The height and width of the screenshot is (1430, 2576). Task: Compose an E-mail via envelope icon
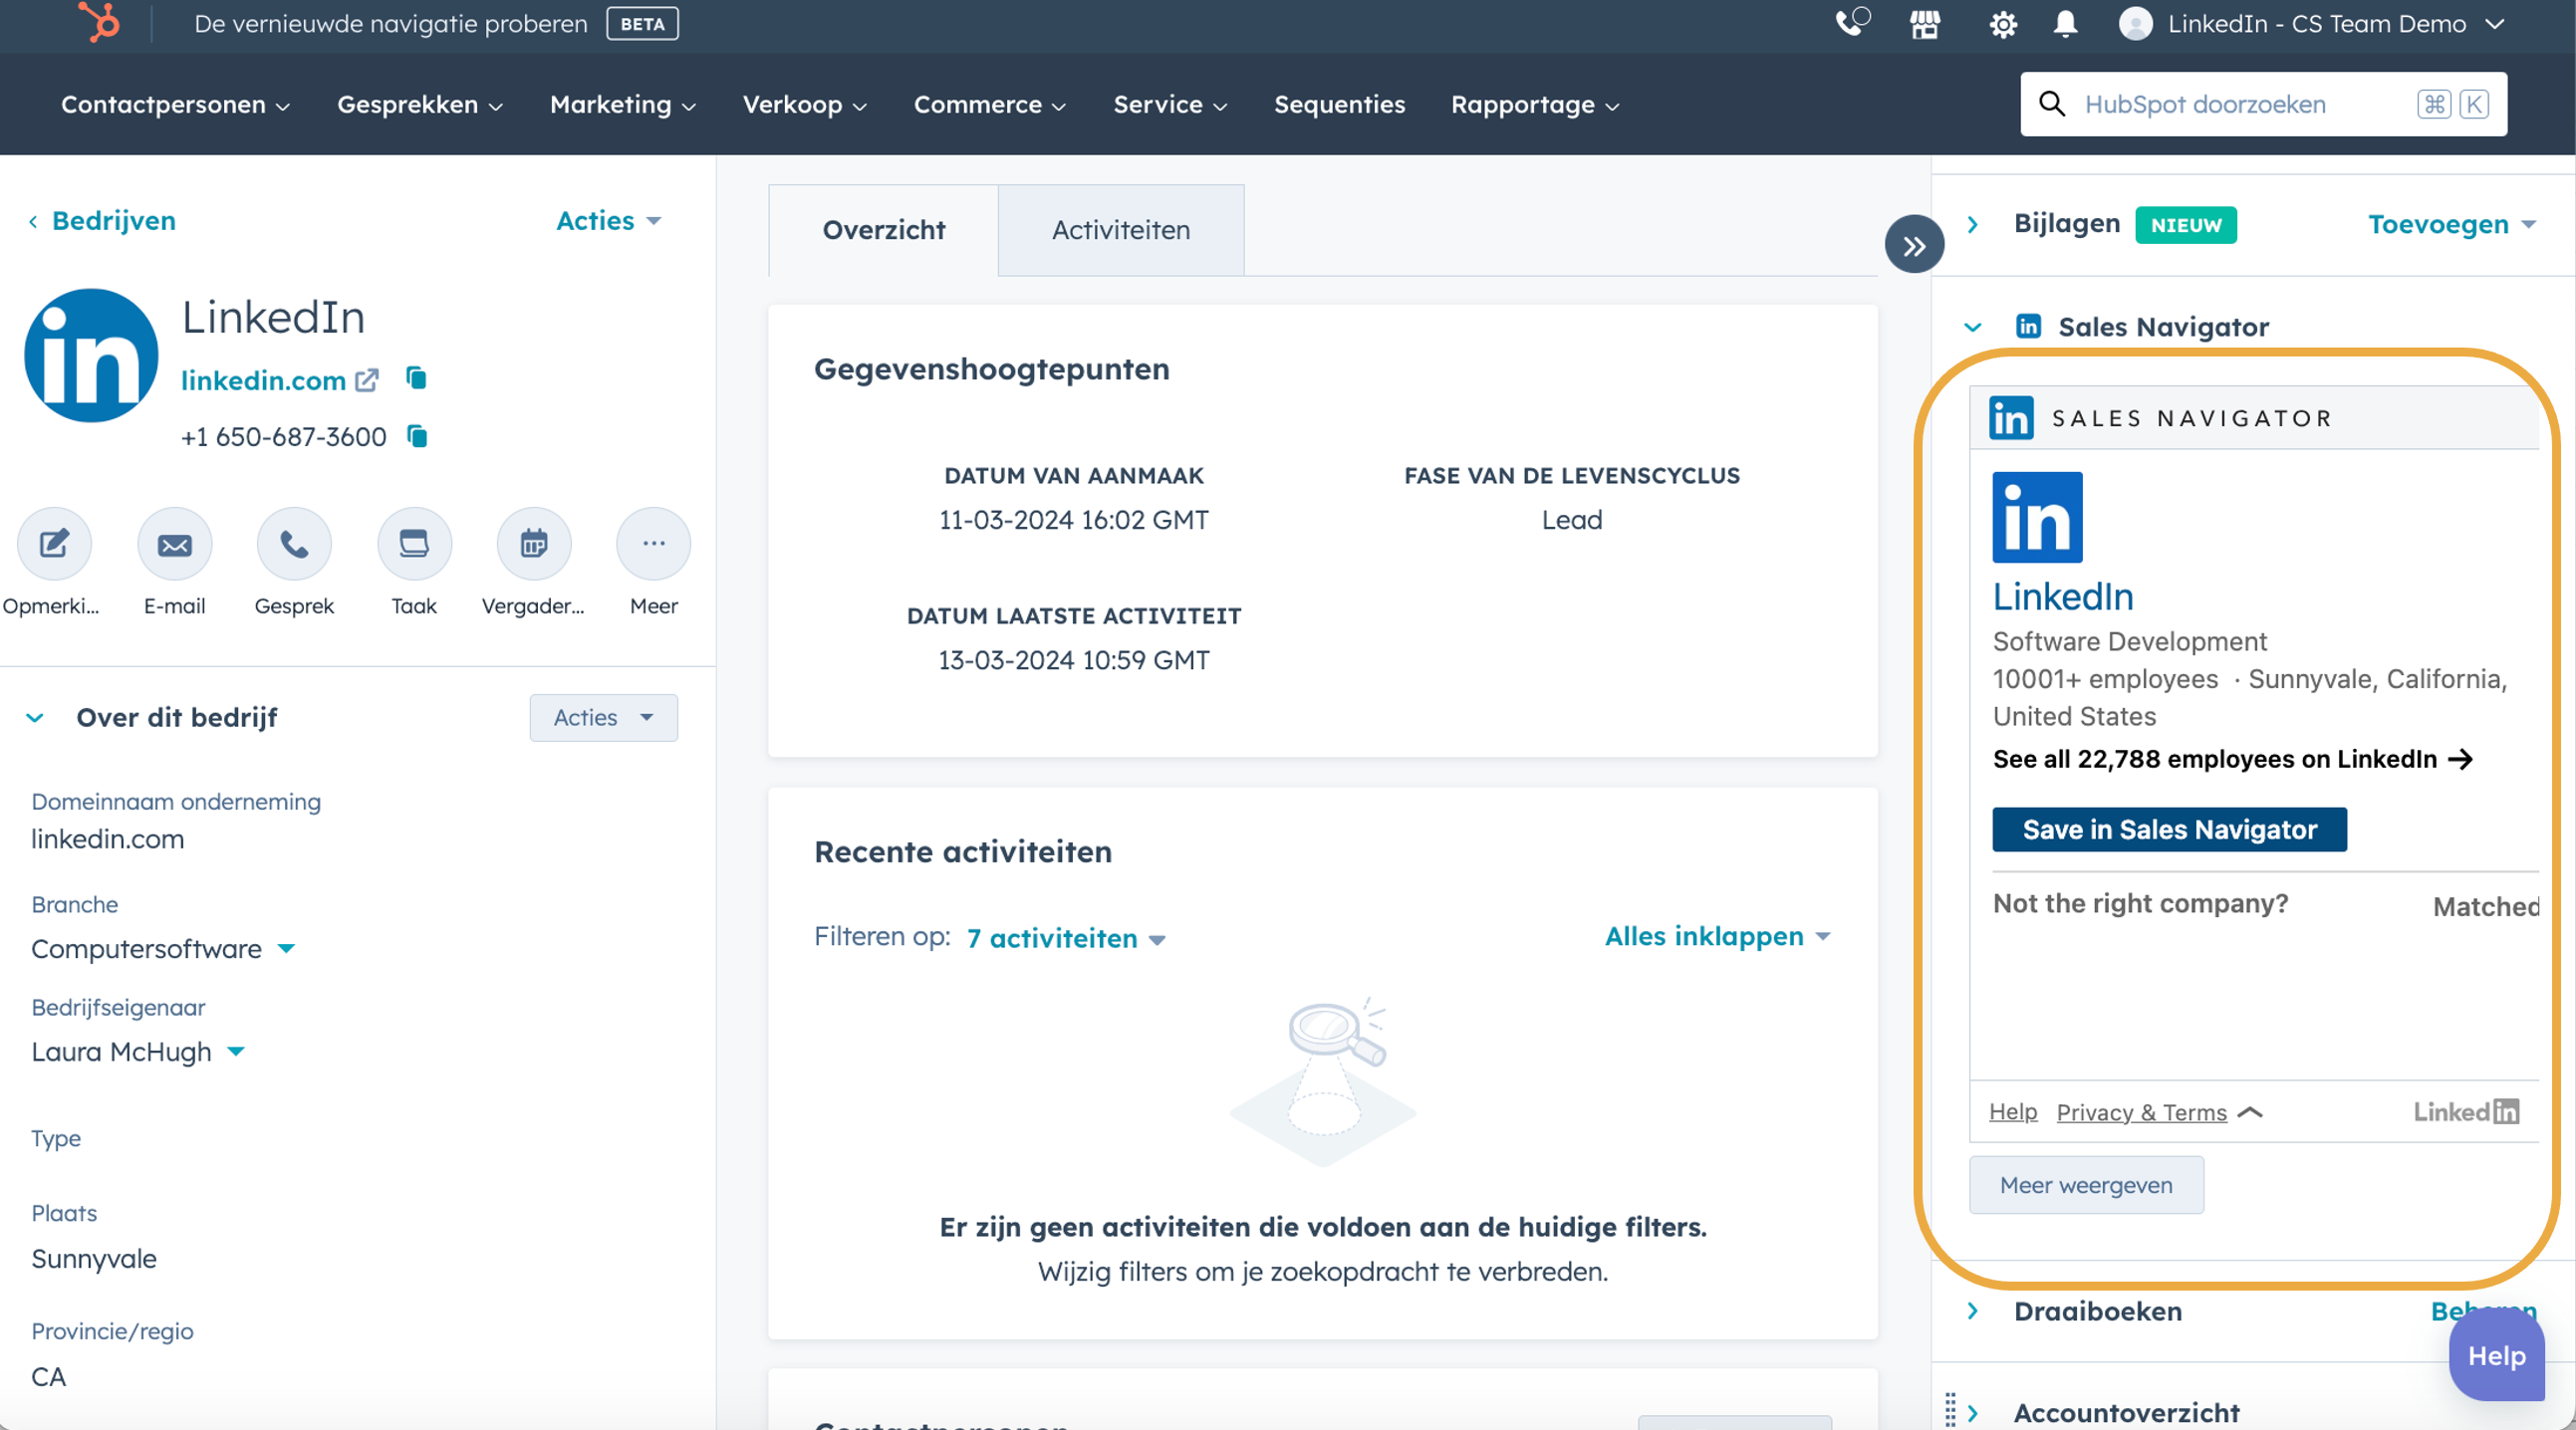tap(174, 544)
